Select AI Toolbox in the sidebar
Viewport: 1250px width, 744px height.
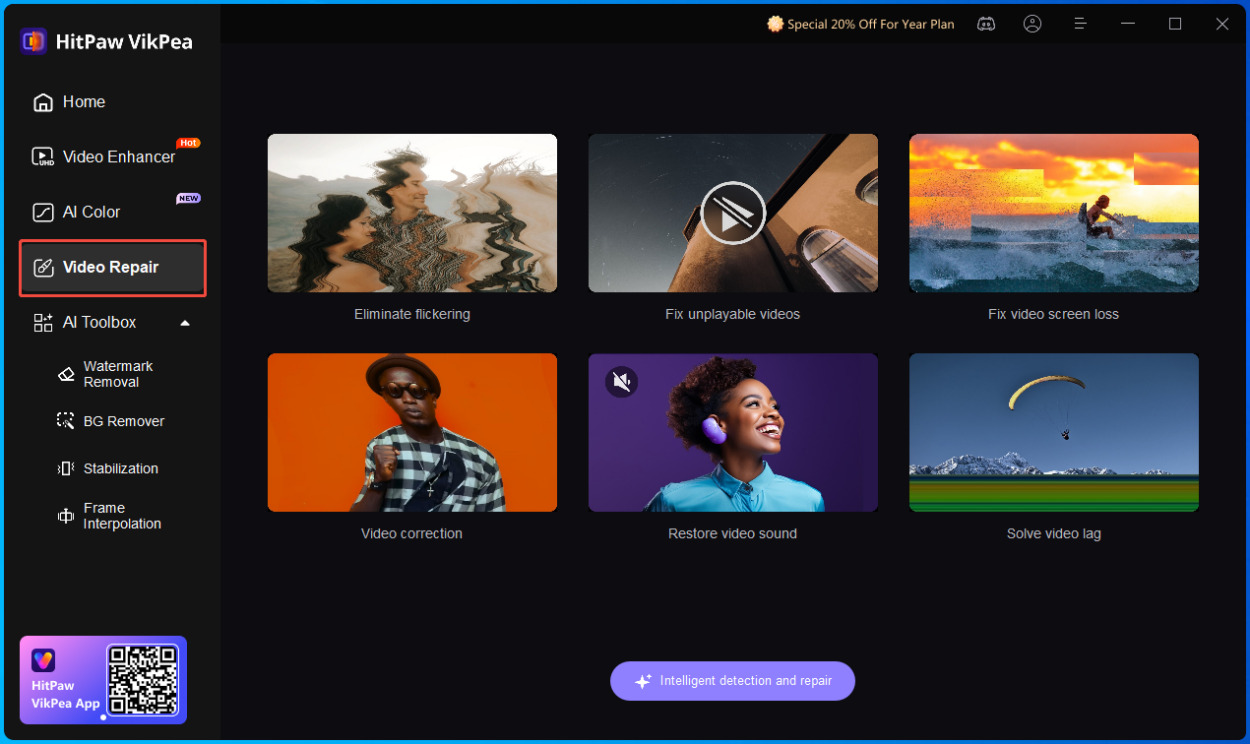coord(98,322)
